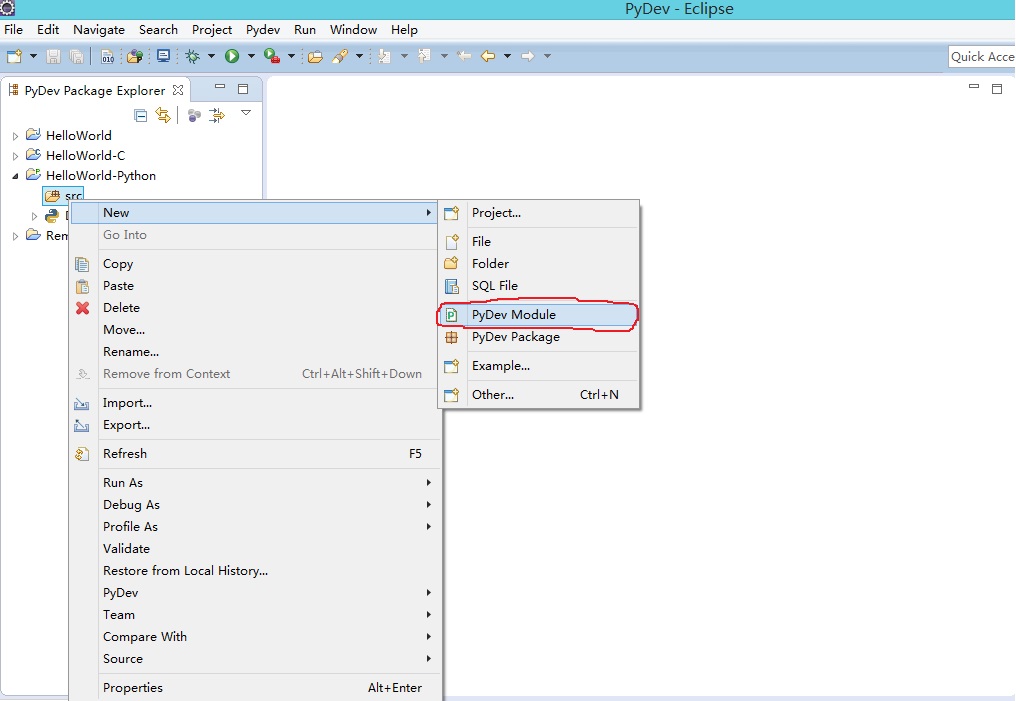Open Debug As submenu
Viewport: 1016px width, 701px height.
point(255,505)
